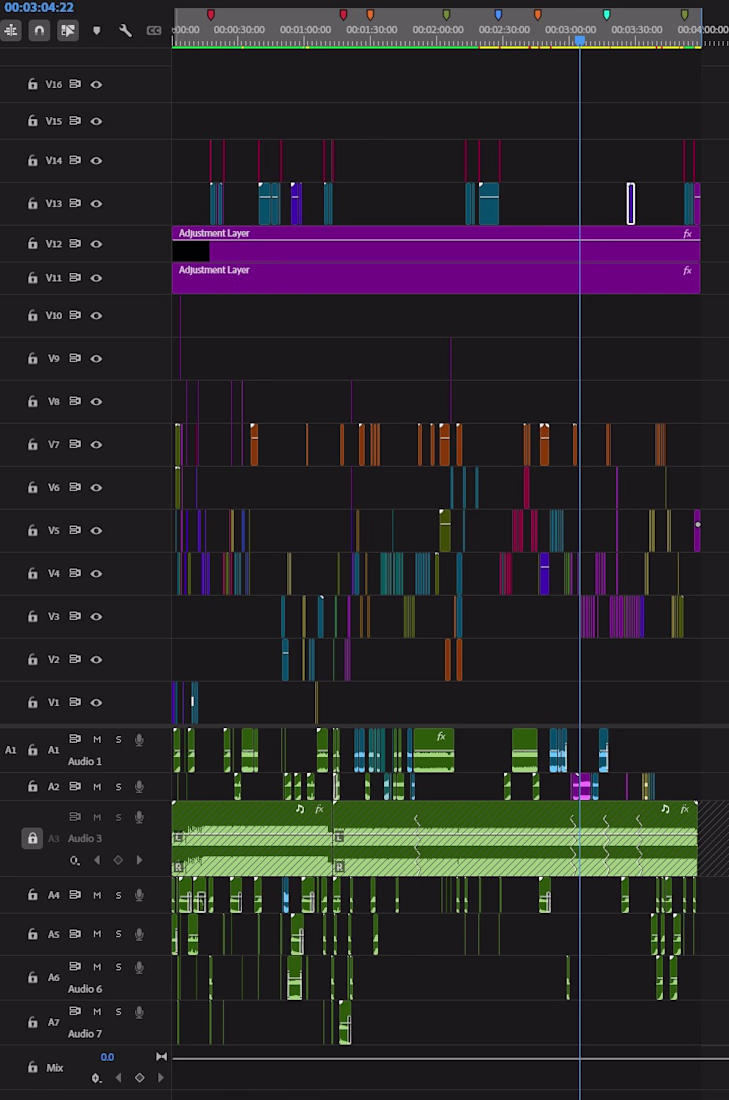Click the blue marker near 00:02:30:00
This screenshot has height=1100, width=729.
coord(498,15)
